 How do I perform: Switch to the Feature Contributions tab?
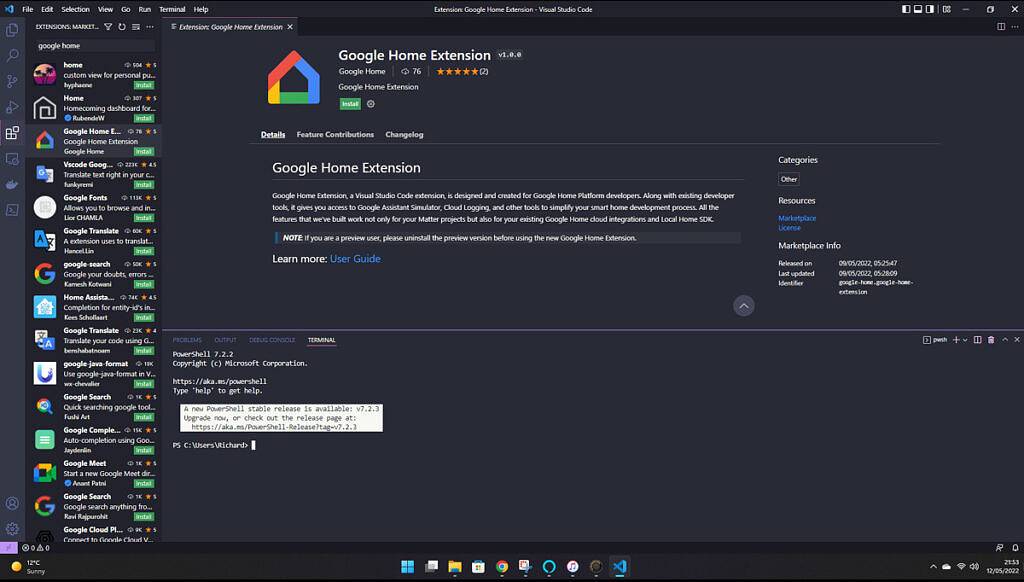335,134
